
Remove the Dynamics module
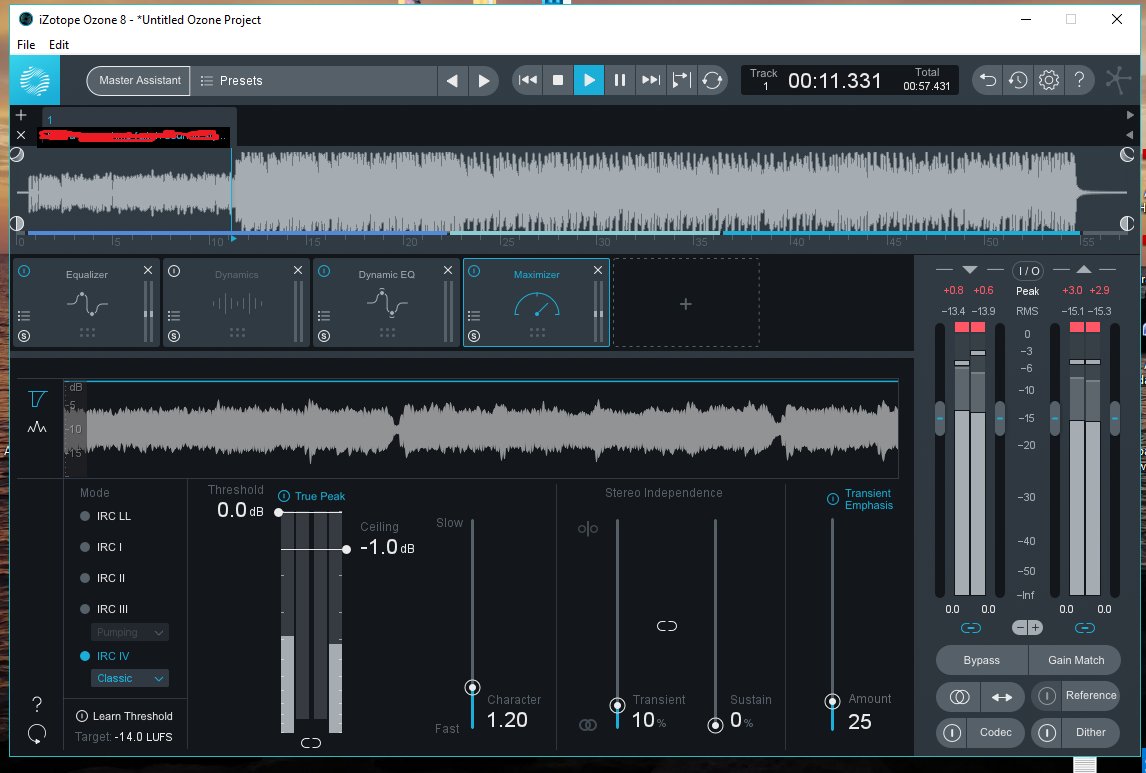298,270
